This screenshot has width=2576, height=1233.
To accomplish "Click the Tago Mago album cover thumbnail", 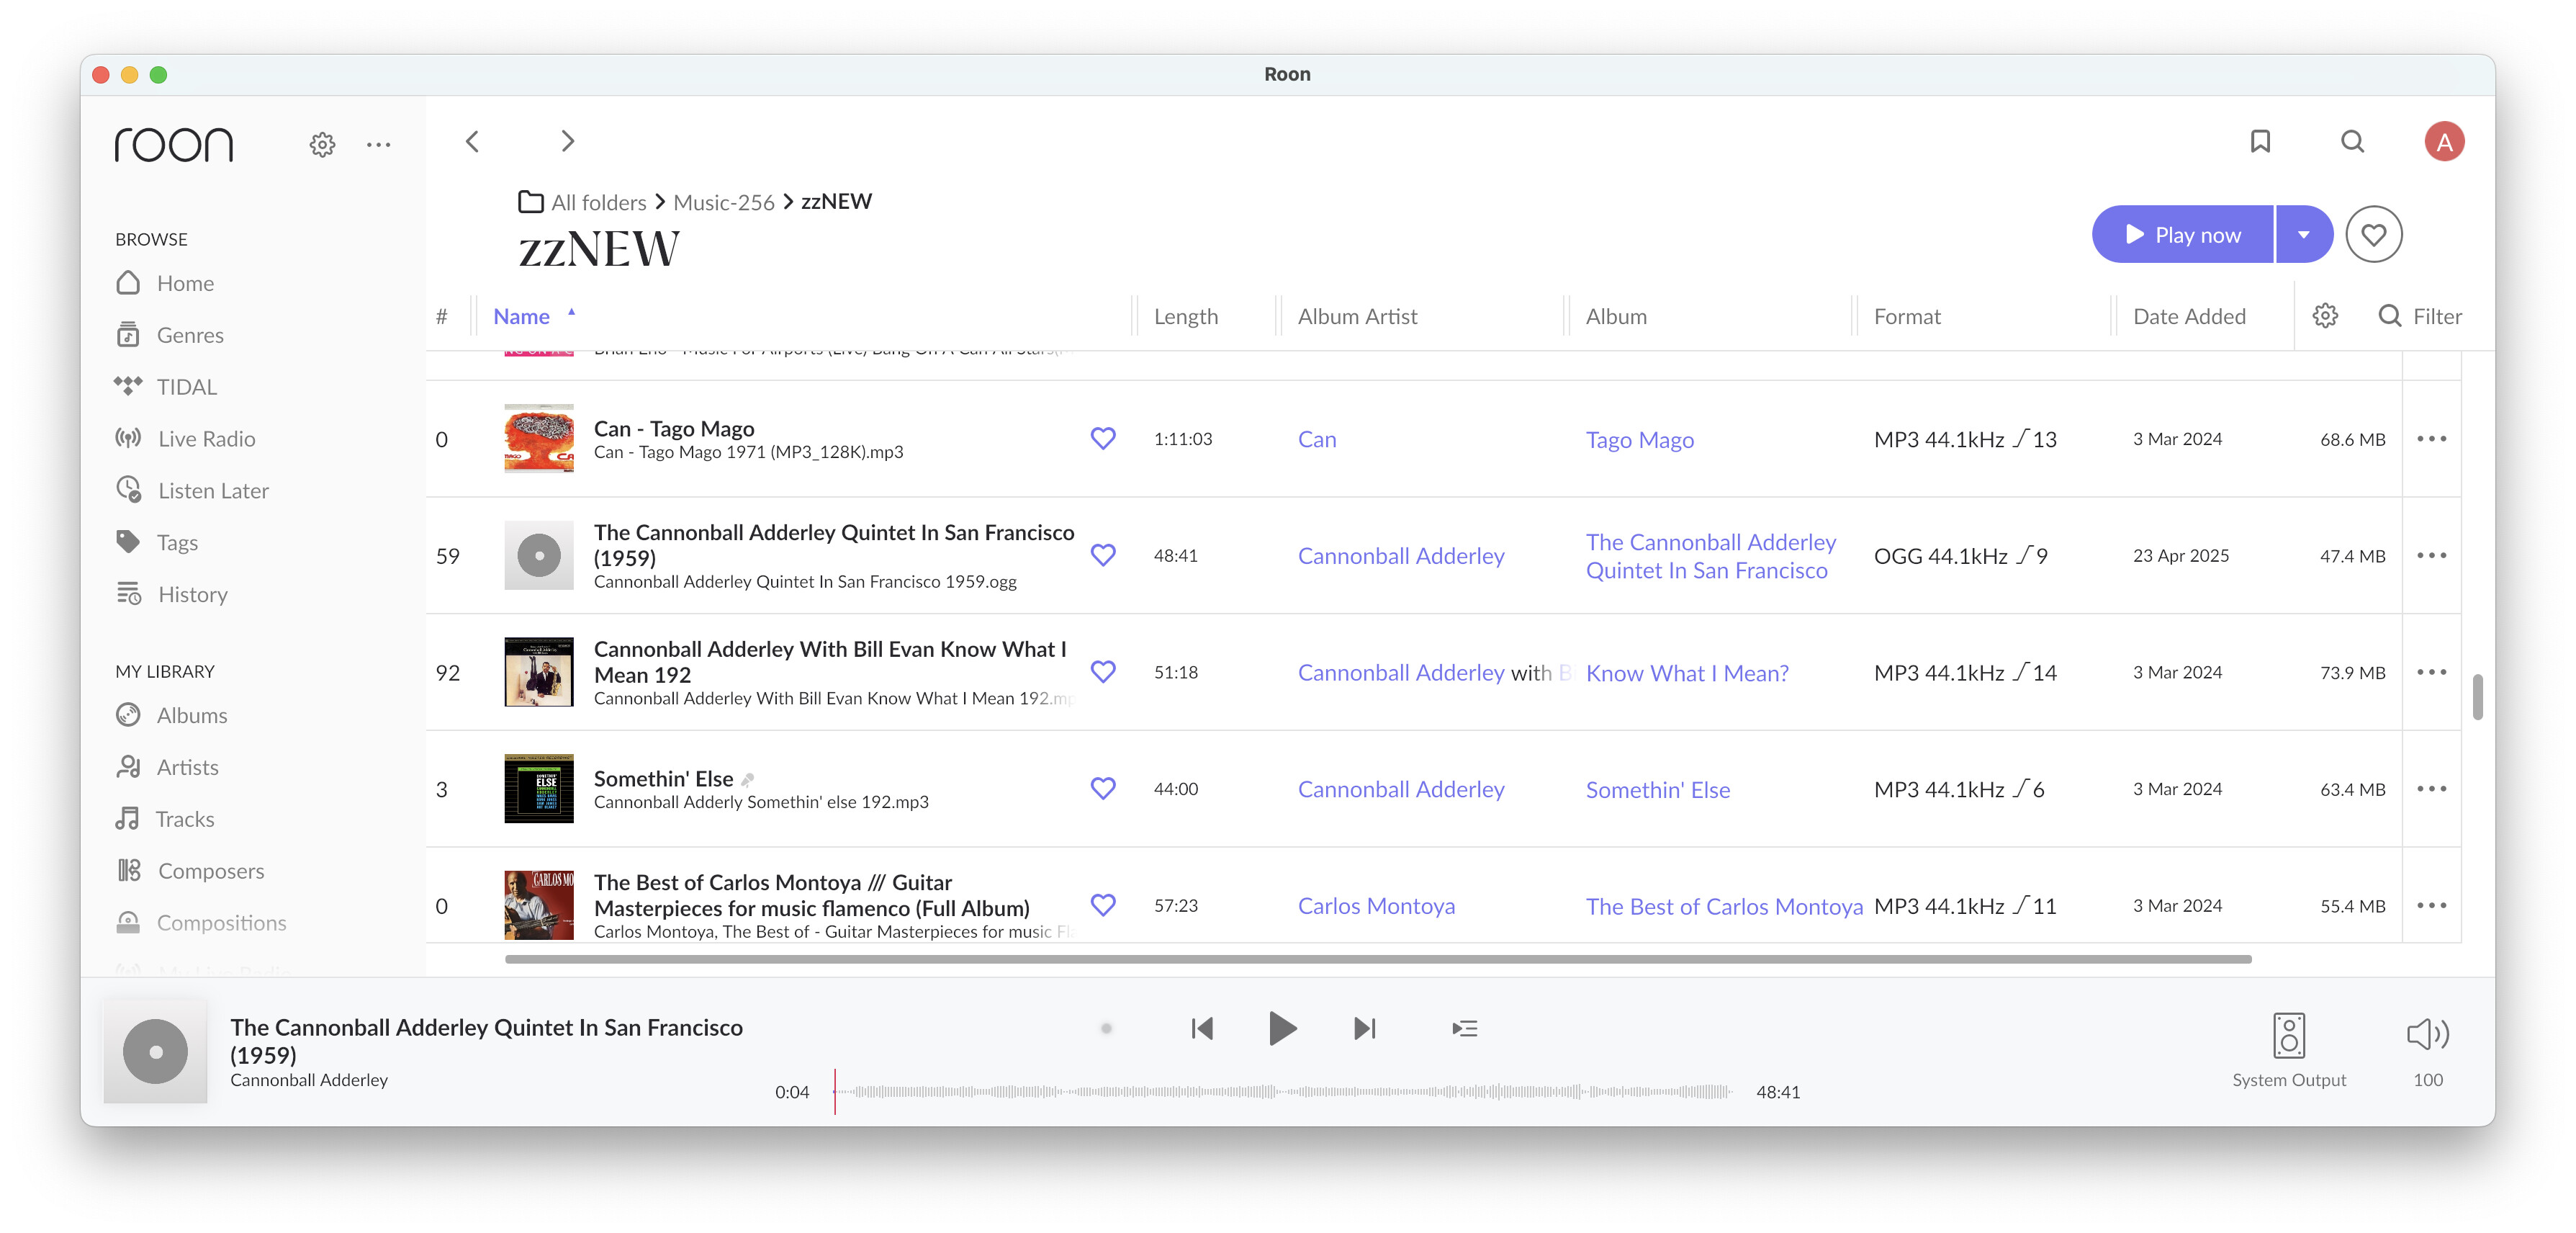I will click(x=539, y=438).
